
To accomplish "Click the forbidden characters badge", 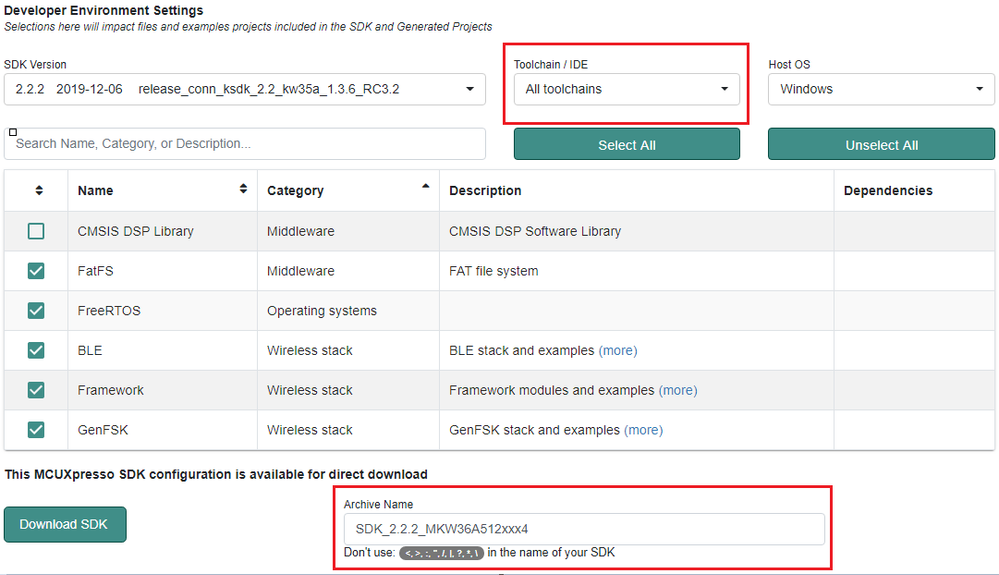I will click(442, 553).
